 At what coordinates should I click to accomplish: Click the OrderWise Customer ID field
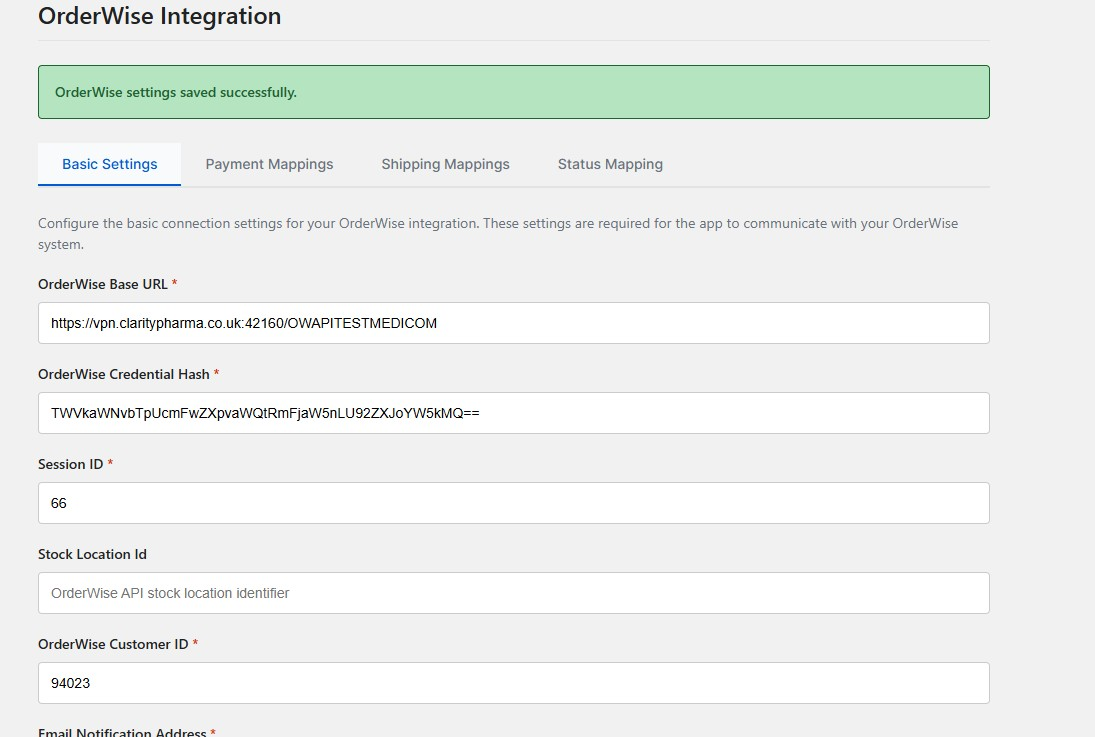[514, 683]
